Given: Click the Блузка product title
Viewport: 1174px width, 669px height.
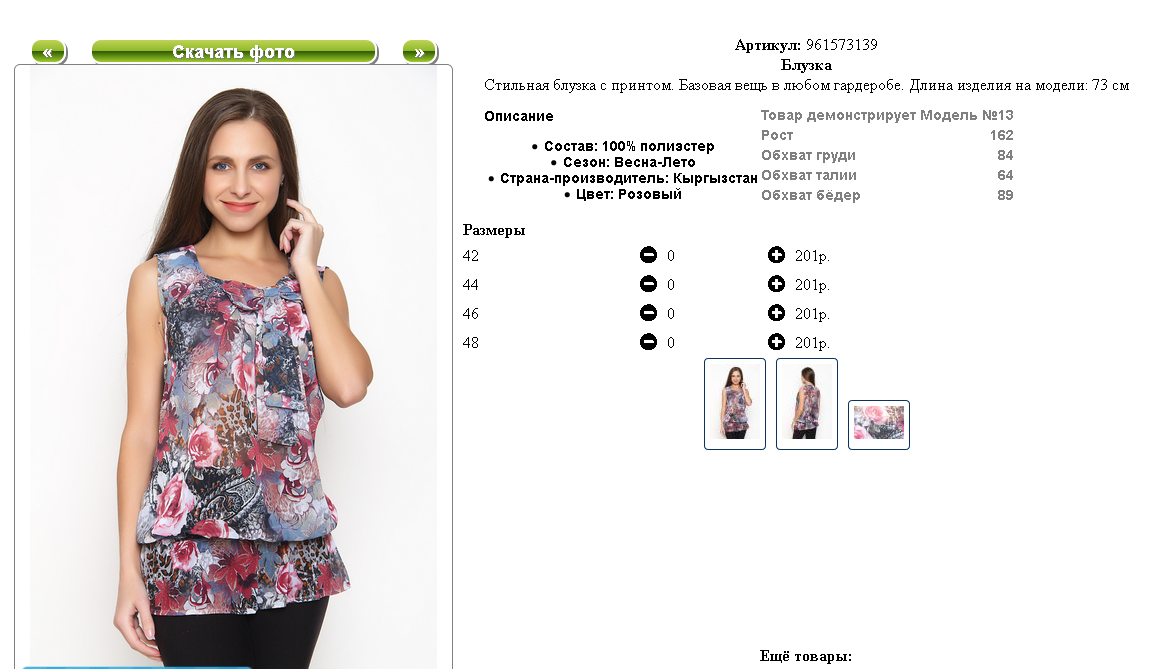Looking at the screenshot, I should click(x=806, y=65).
